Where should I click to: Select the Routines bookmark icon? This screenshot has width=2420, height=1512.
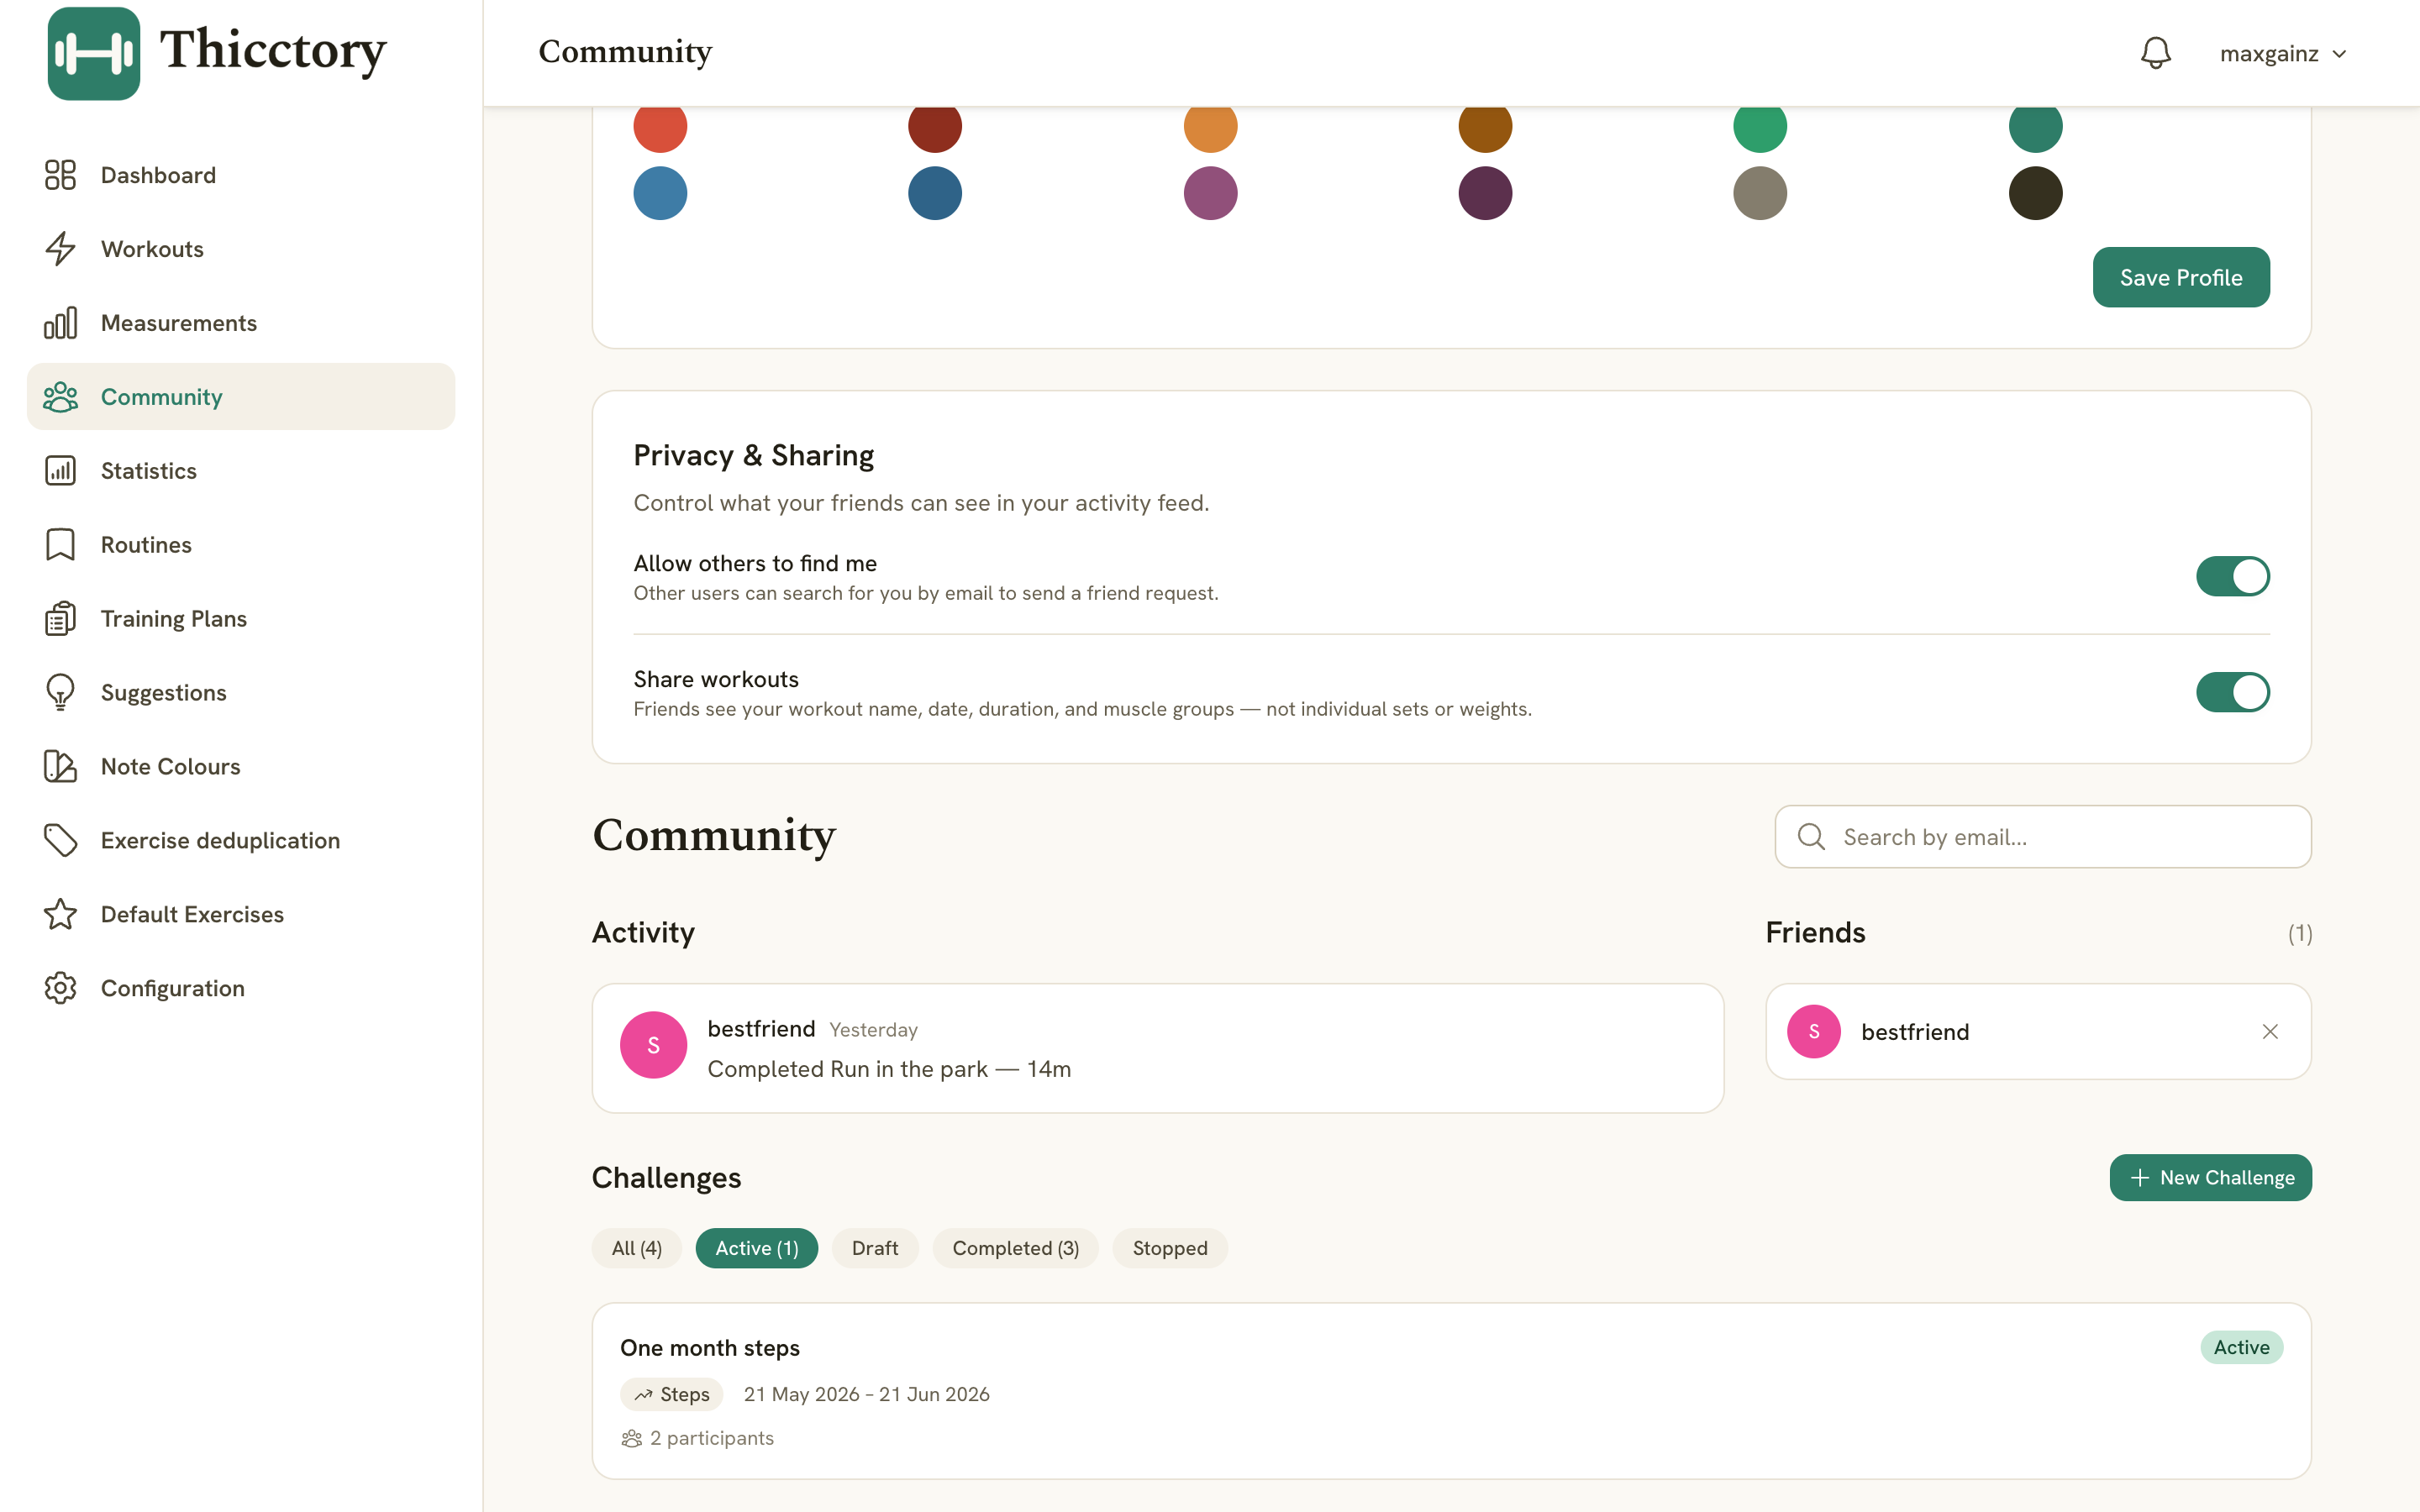click(60, 545)
